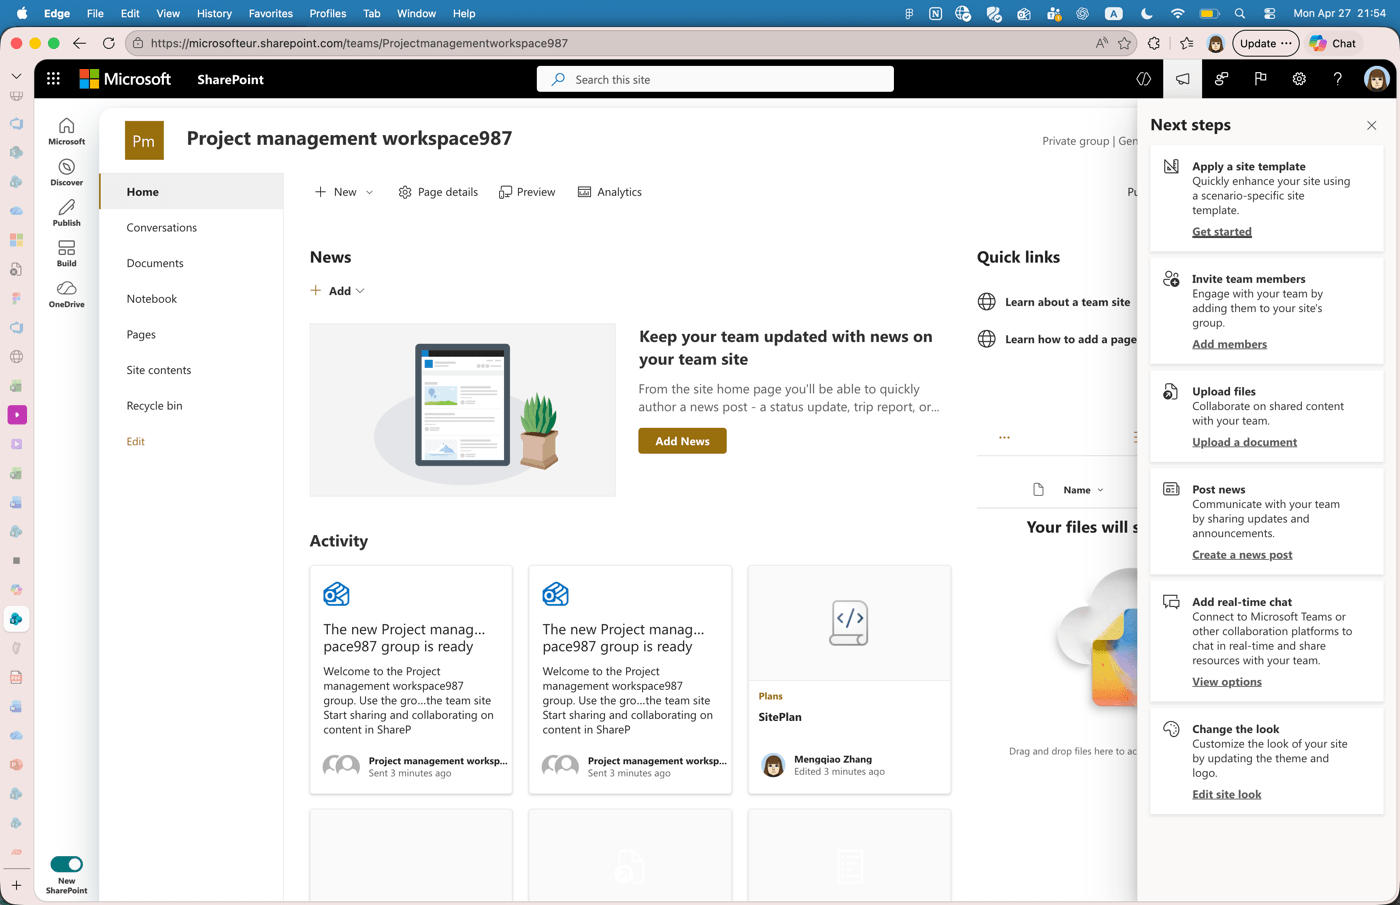Open Page details in command bar
Screen dimensions: 1400x905
438,192
